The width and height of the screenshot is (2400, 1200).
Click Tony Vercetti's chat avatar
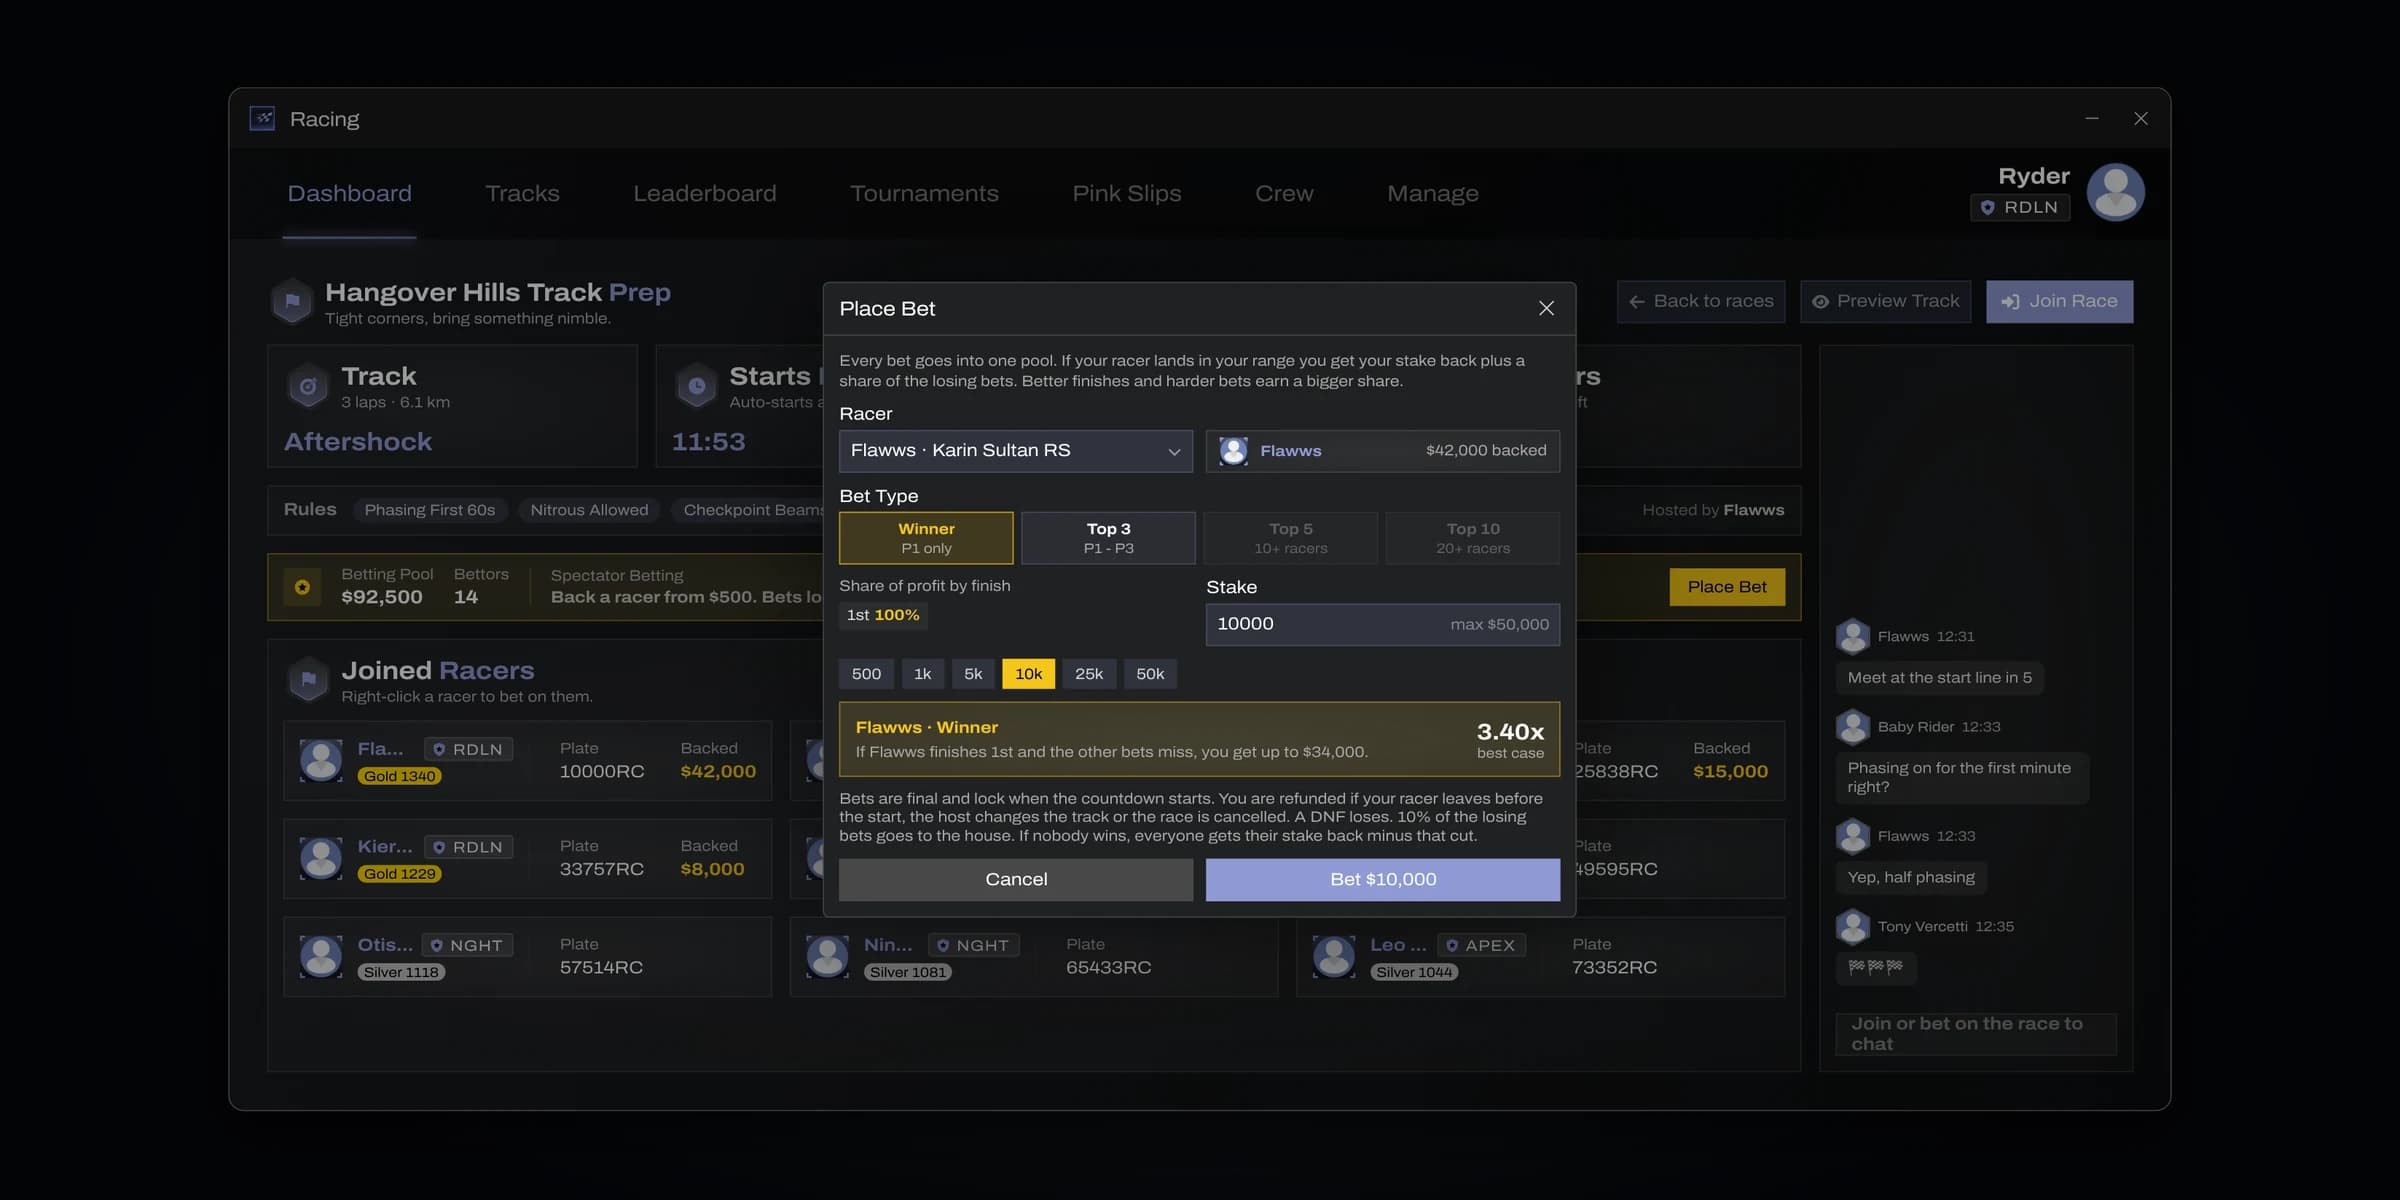click(1852, 927)
